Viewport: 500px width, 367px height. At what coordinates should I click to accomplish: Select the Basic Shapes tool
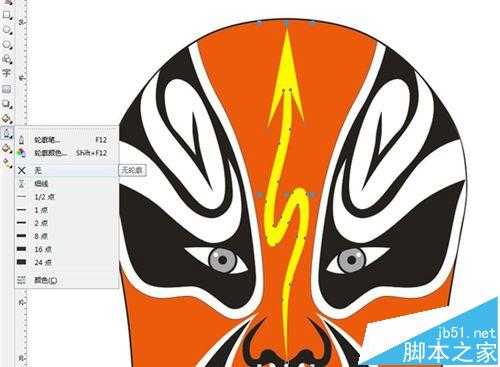(7, 59)
